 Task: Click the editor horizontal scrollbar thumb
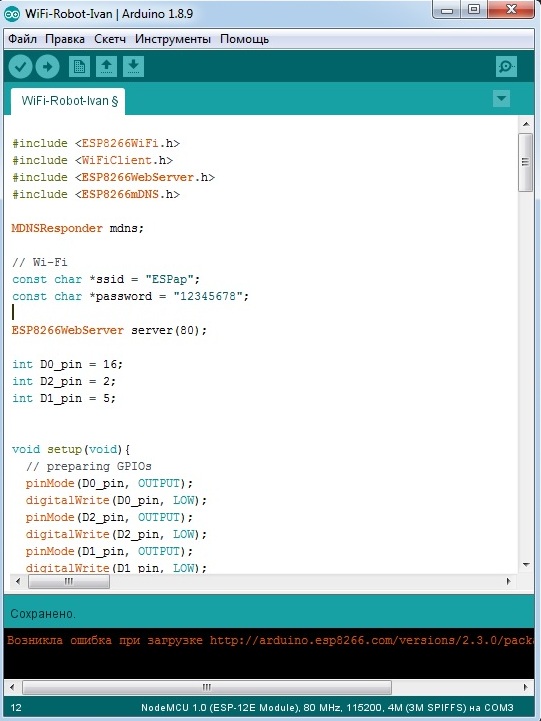[69, 581]
